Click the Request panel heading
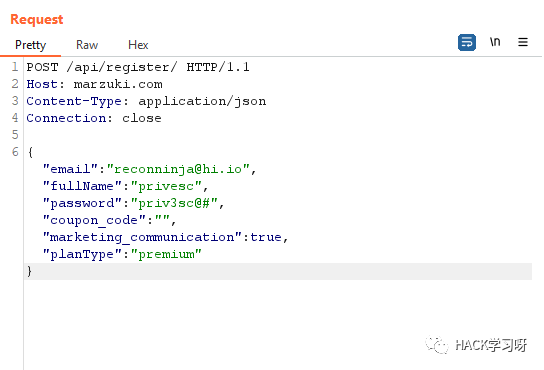The width and height of the screenshot is (544, 370). coord(37,19)
